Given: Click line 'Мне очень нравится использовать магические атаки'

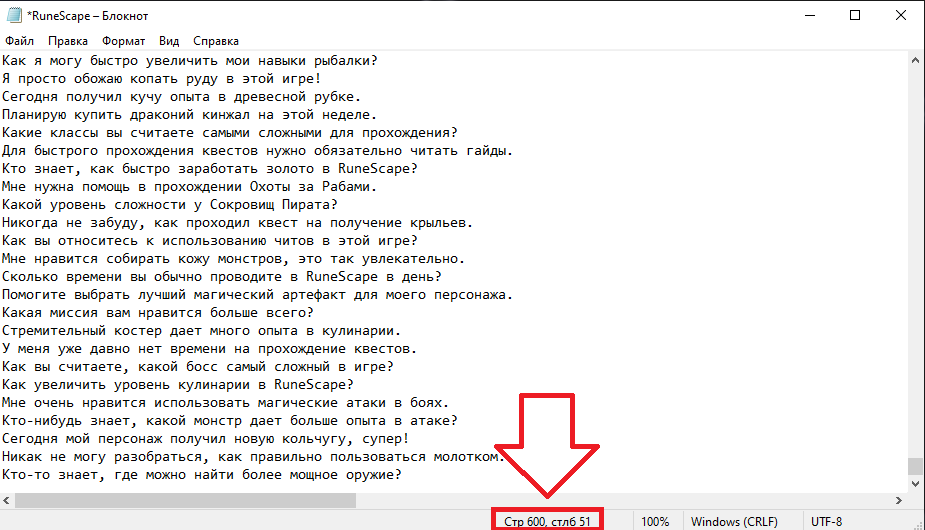Looking at the screenshot, I should pyautogui.click(x=225, y=403).
